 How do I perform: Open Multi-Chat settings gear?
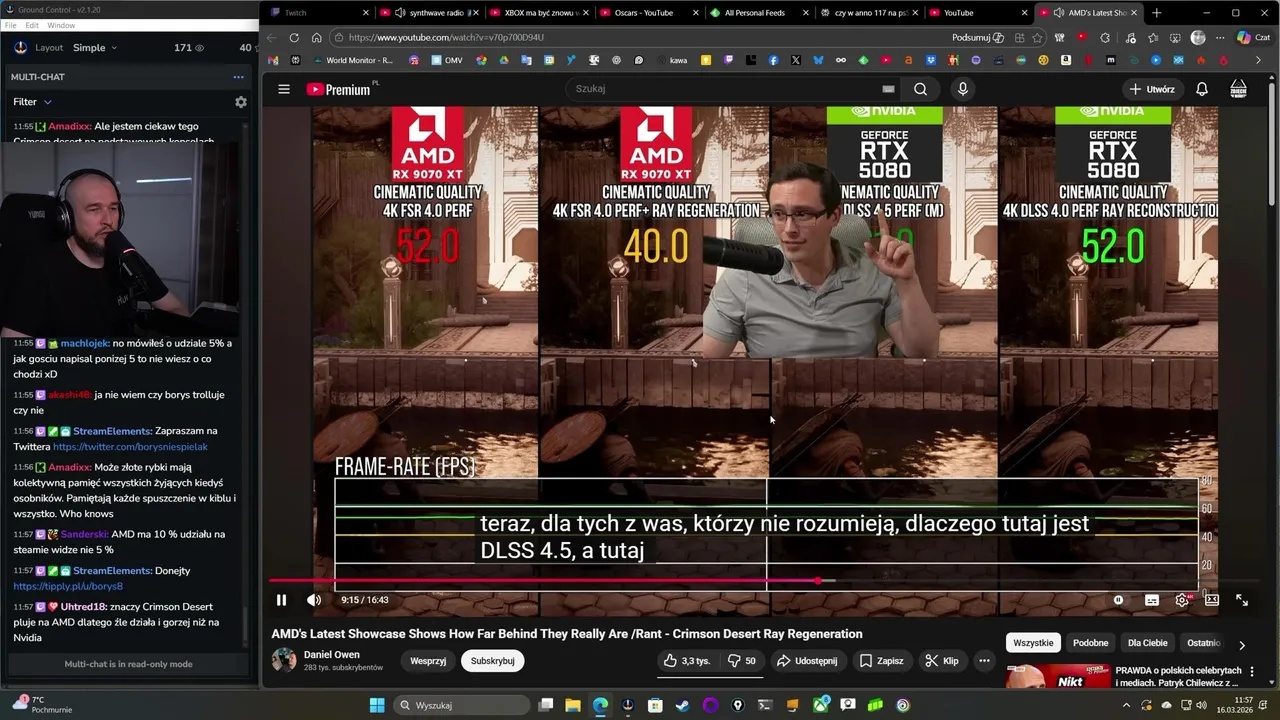pos(240,102)
